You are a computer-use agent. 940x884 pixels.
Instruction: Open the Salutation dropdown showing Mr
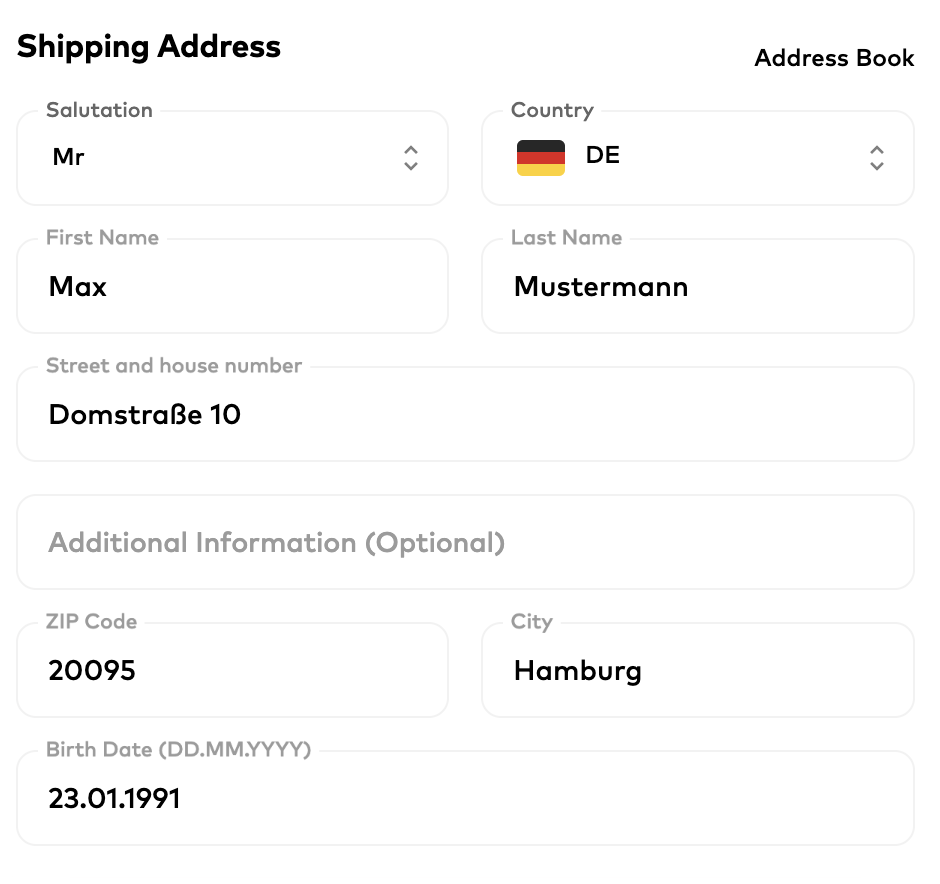pos(232,158)
